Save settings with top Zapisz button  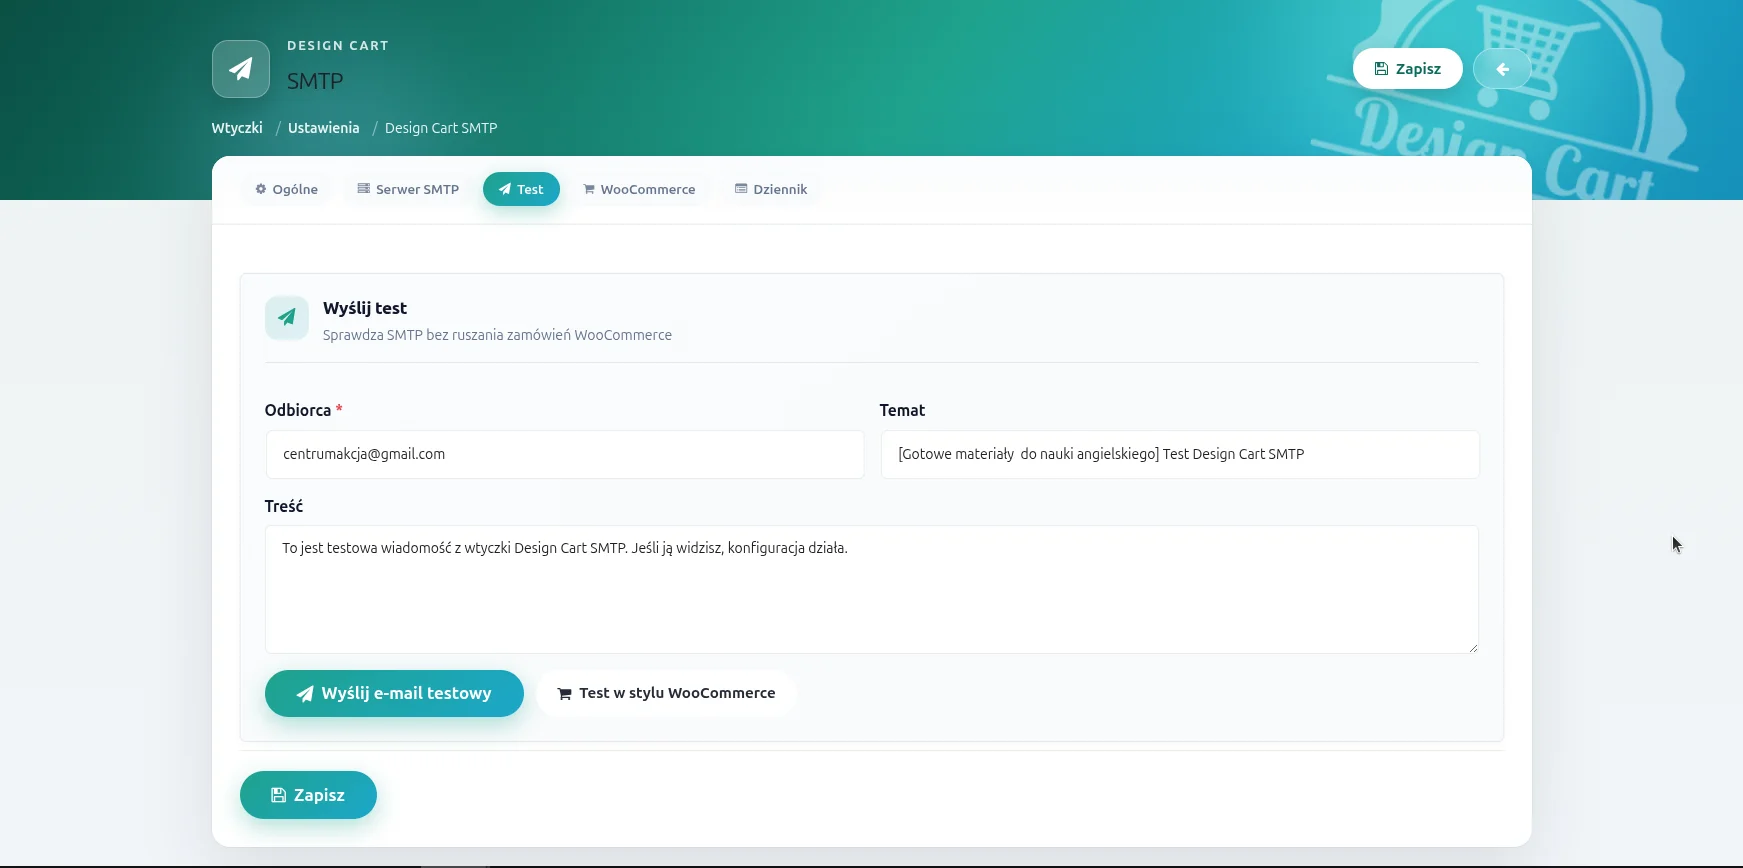coord(1408,69)
